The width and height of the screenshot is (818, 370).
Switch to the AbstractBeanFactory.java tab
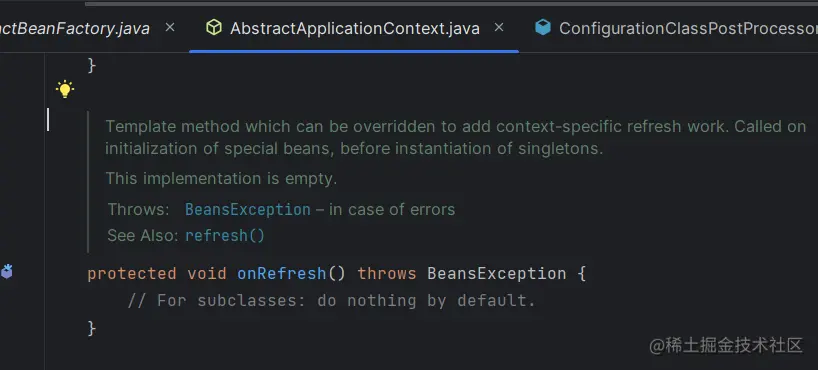click(75, 28)
